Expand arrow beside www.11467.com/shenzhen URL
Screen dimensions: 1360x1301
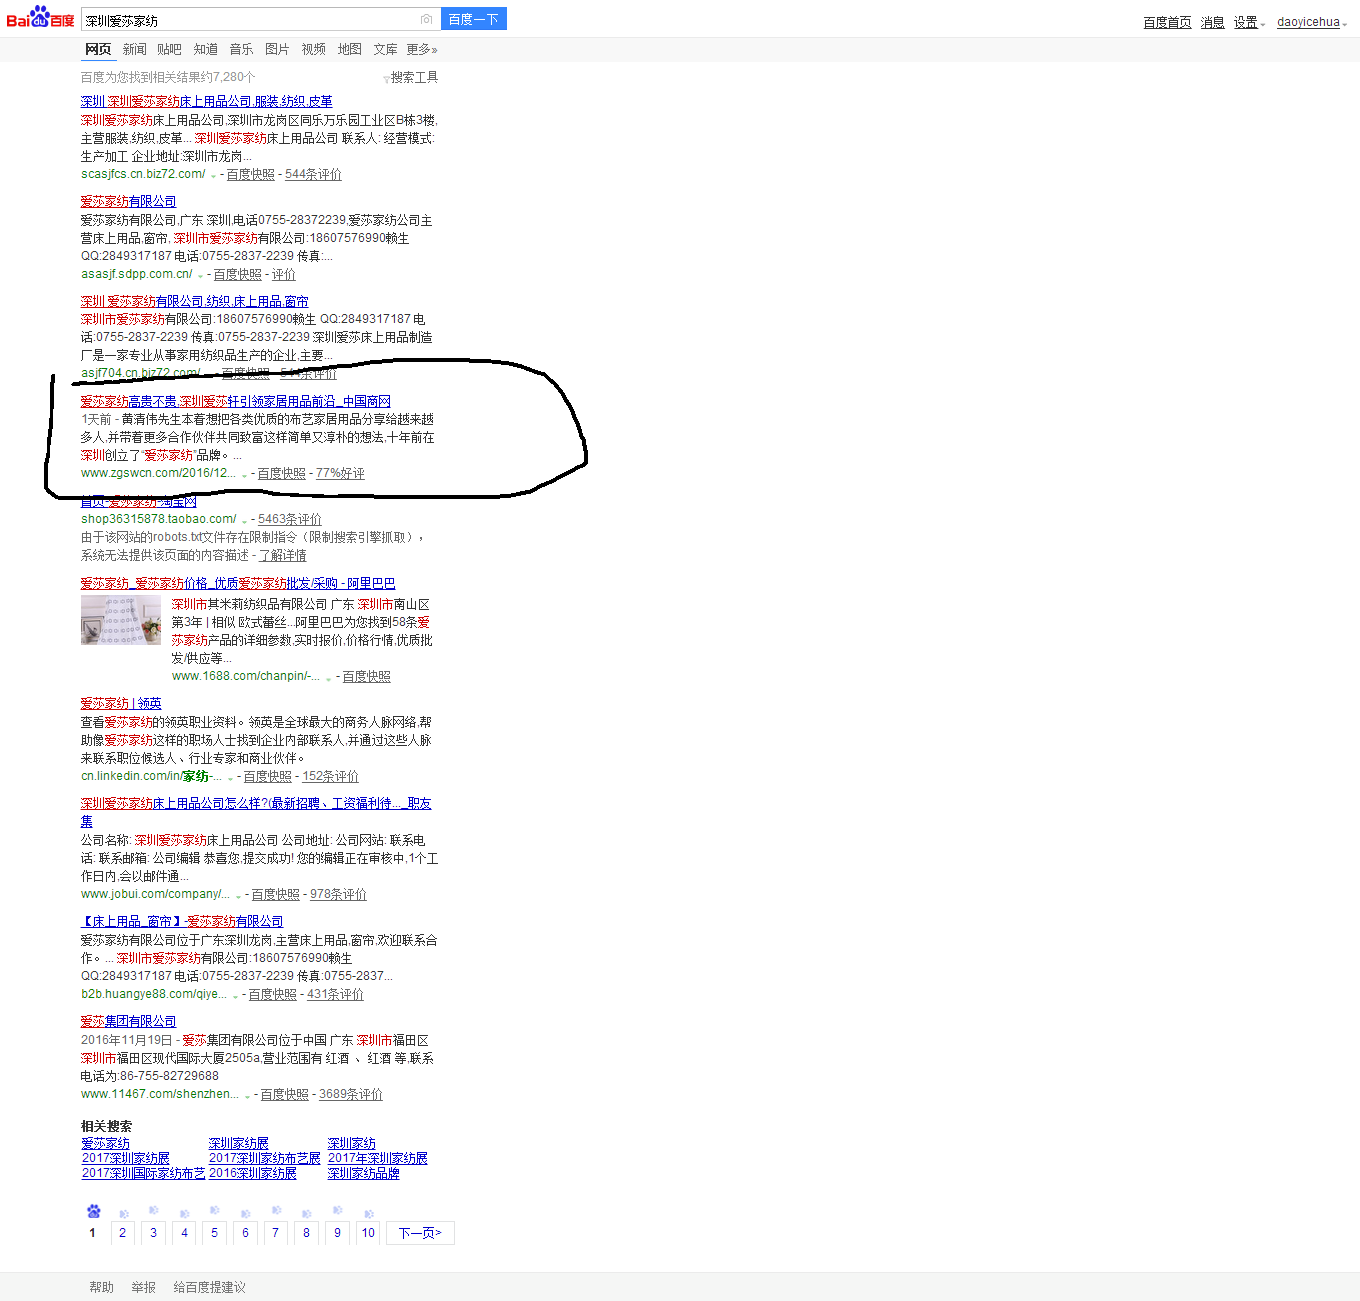click(247, 1097)
